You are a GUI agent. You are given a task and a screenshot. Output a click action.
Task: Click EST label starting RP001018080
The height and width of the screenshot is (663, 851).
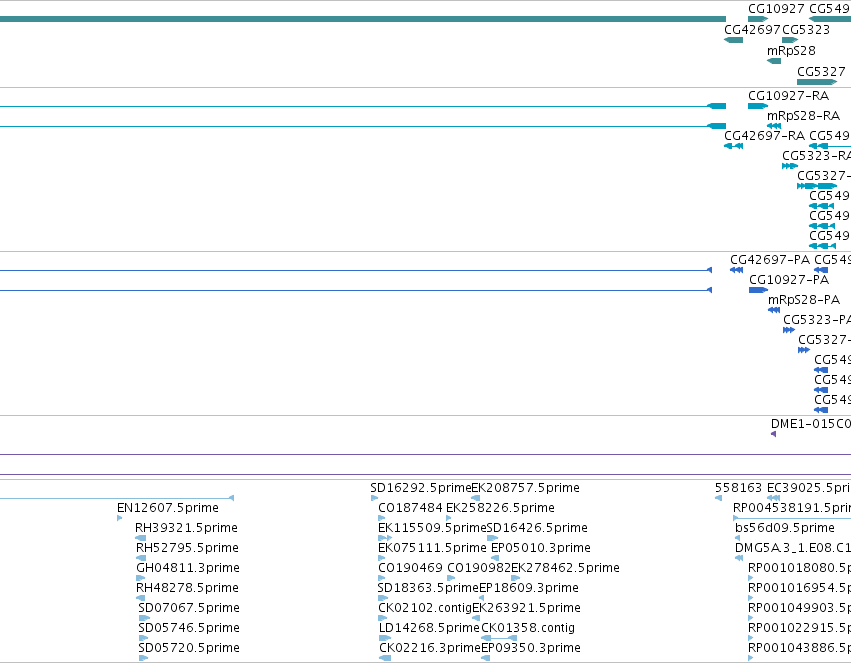[799, 568]
